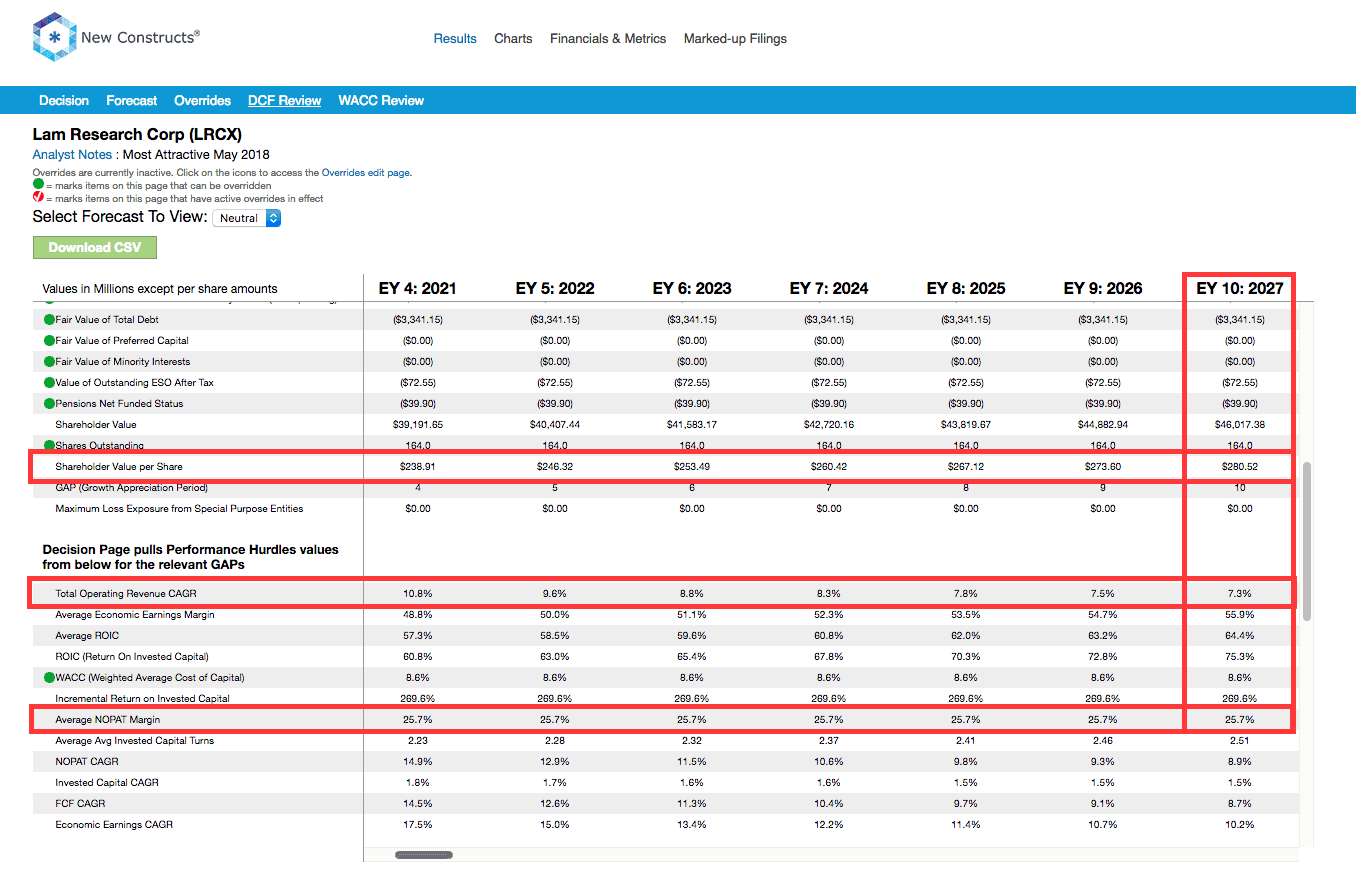Click the Shareholder Value row label
The width and height of the screenshot is (1356, 891).
pyautogui.click(x=96, y=425)
